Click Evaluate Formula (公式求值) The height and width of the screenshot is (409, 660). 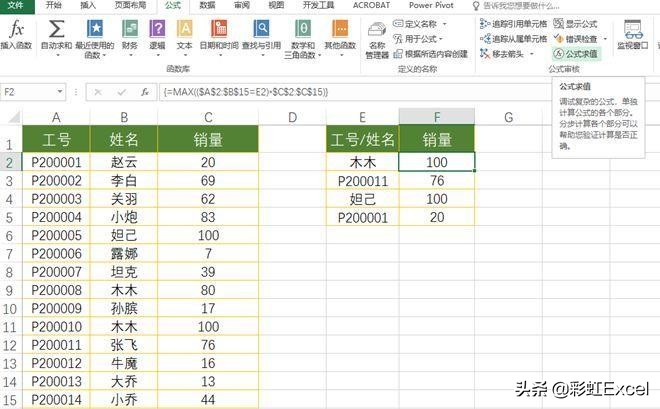tap(575, 54)
